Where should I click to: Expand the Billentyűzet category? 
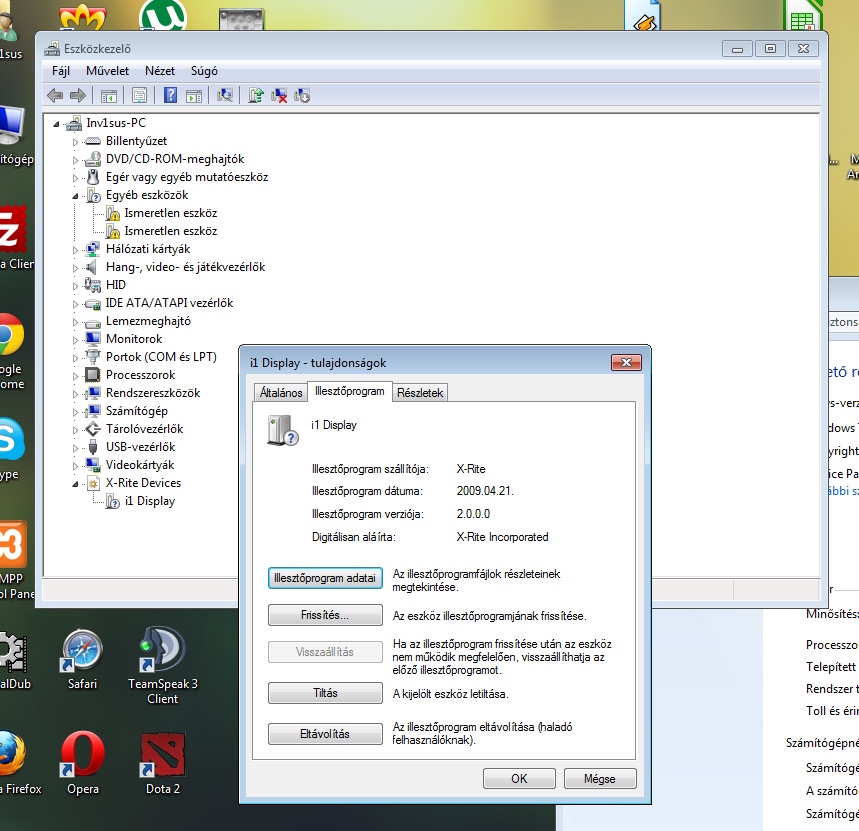(x=76, y=142)
